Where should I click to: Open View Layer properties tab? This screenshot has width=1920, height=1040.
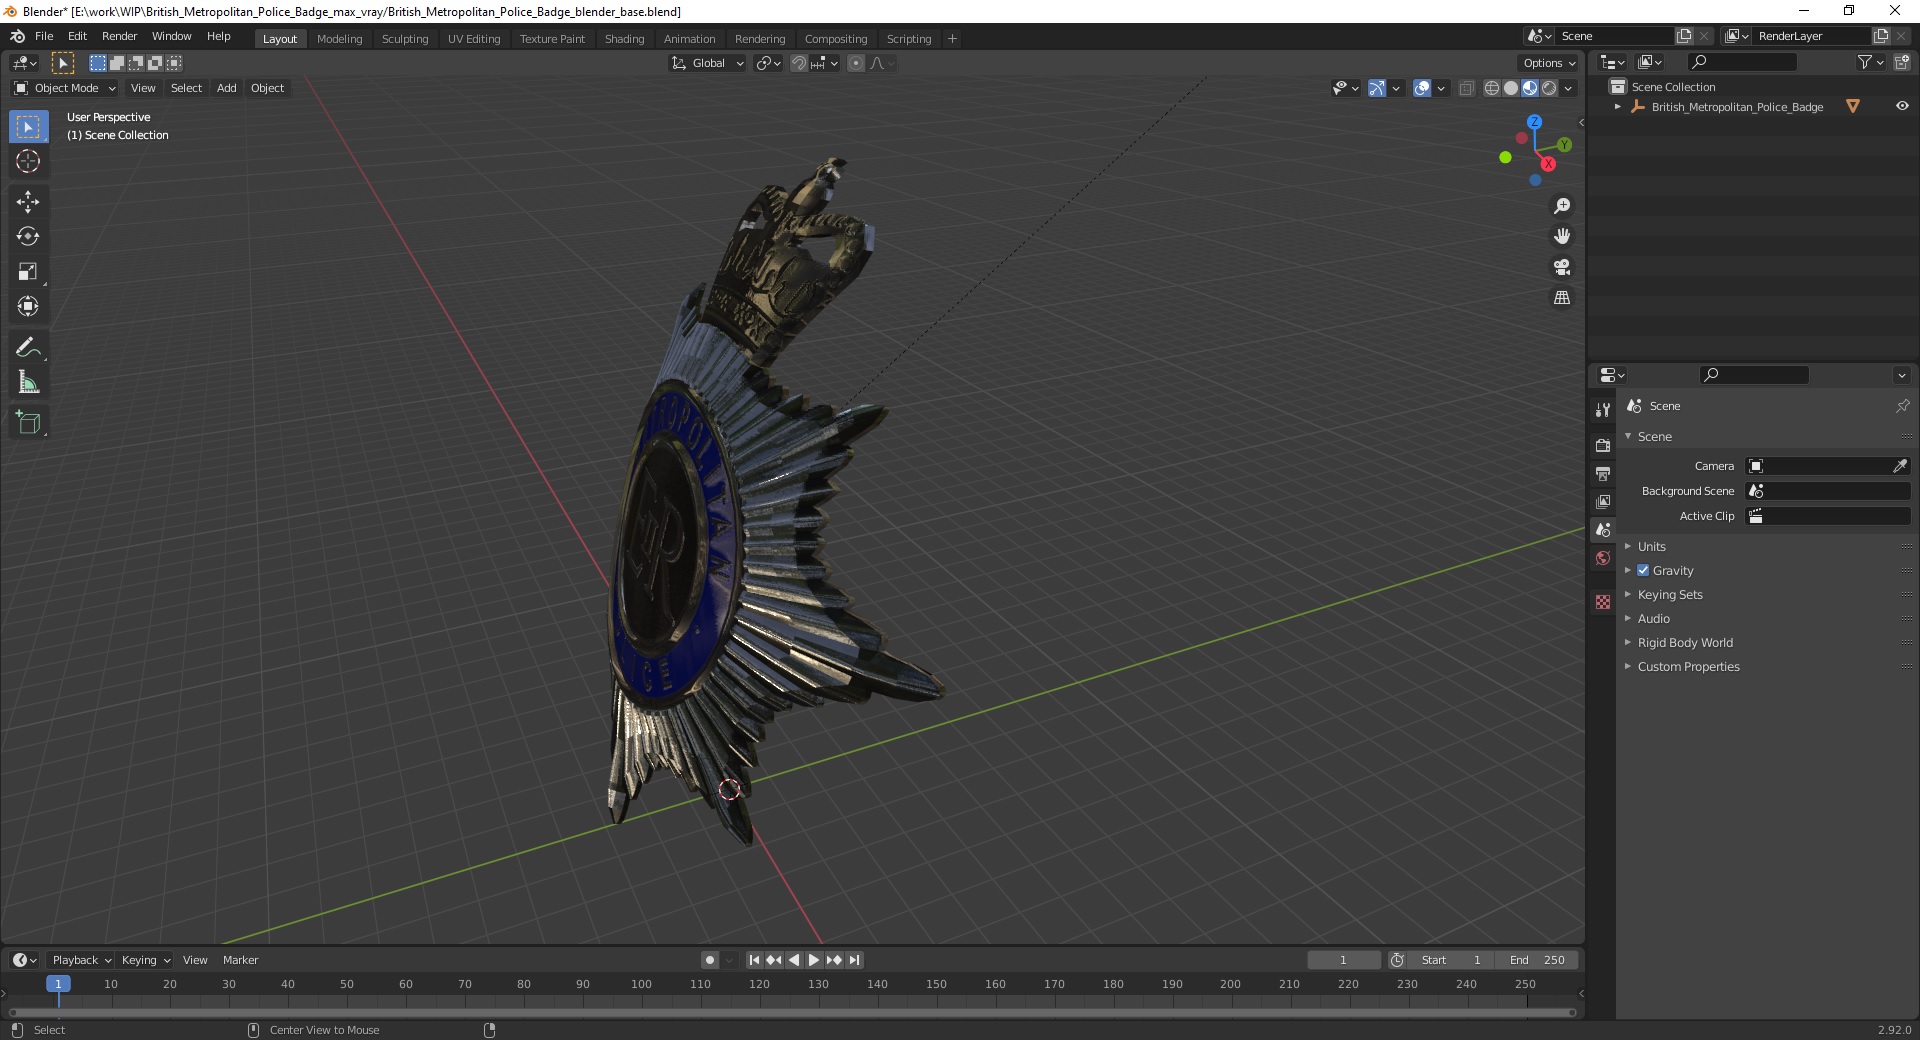1603,501
